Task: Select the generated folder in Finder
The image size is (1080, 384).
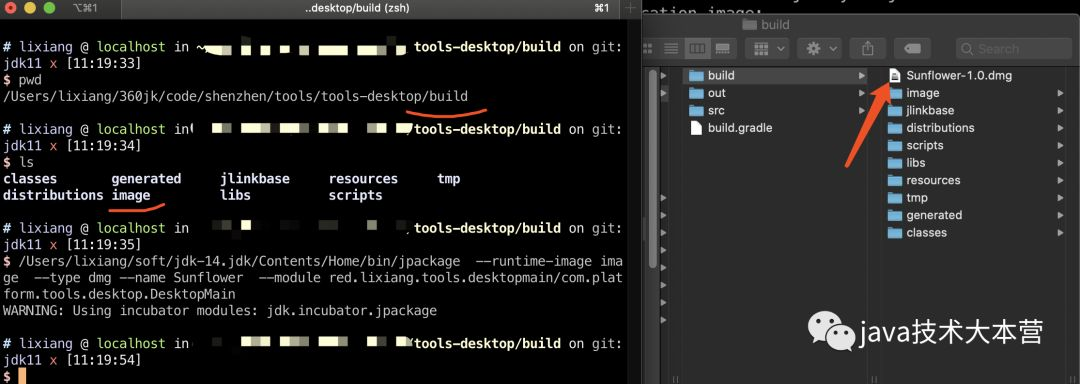Action: click(x=934, y=215)
